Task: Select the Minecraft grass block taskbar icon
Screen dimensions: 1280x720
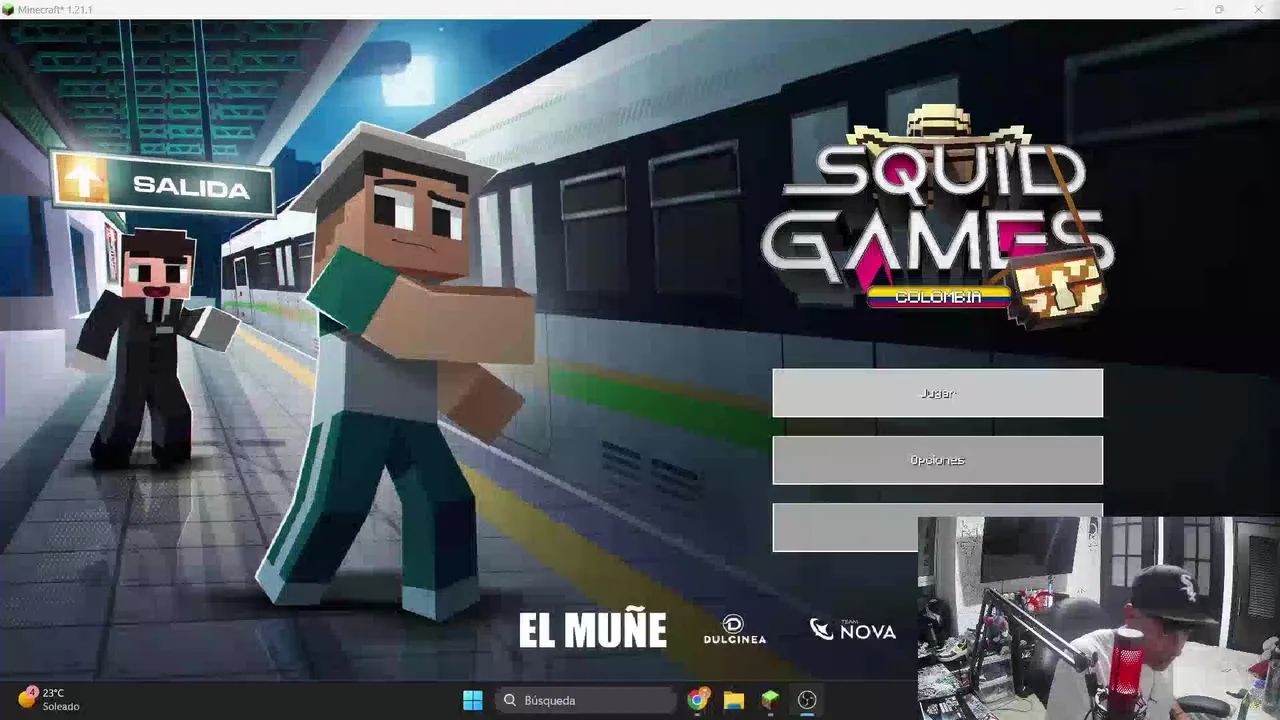Action: click(x=770, y=700)
